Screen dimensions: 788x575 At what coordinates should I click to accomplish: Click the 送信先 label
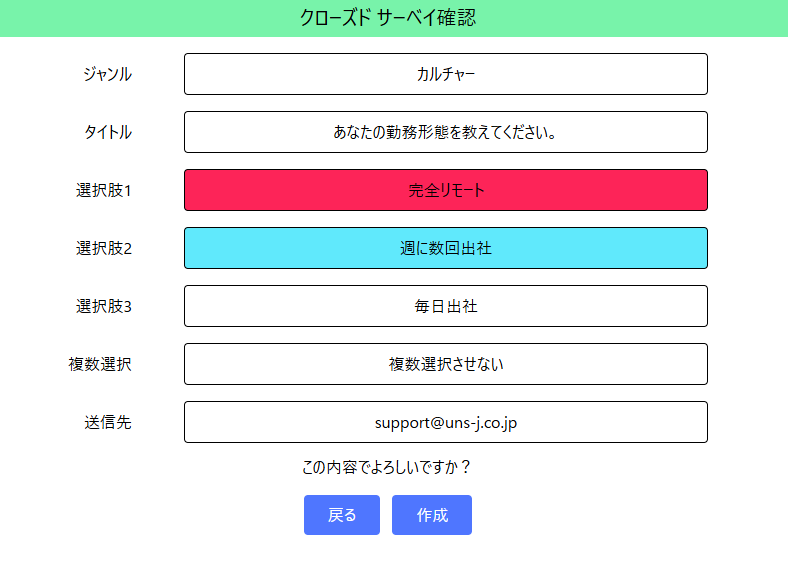coord(108,422)
